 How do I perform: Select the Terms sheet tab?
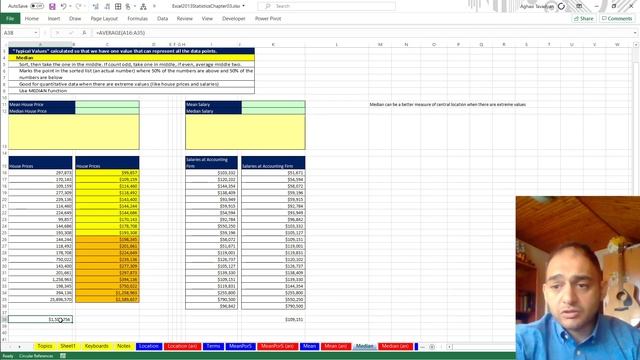point(213,346)
